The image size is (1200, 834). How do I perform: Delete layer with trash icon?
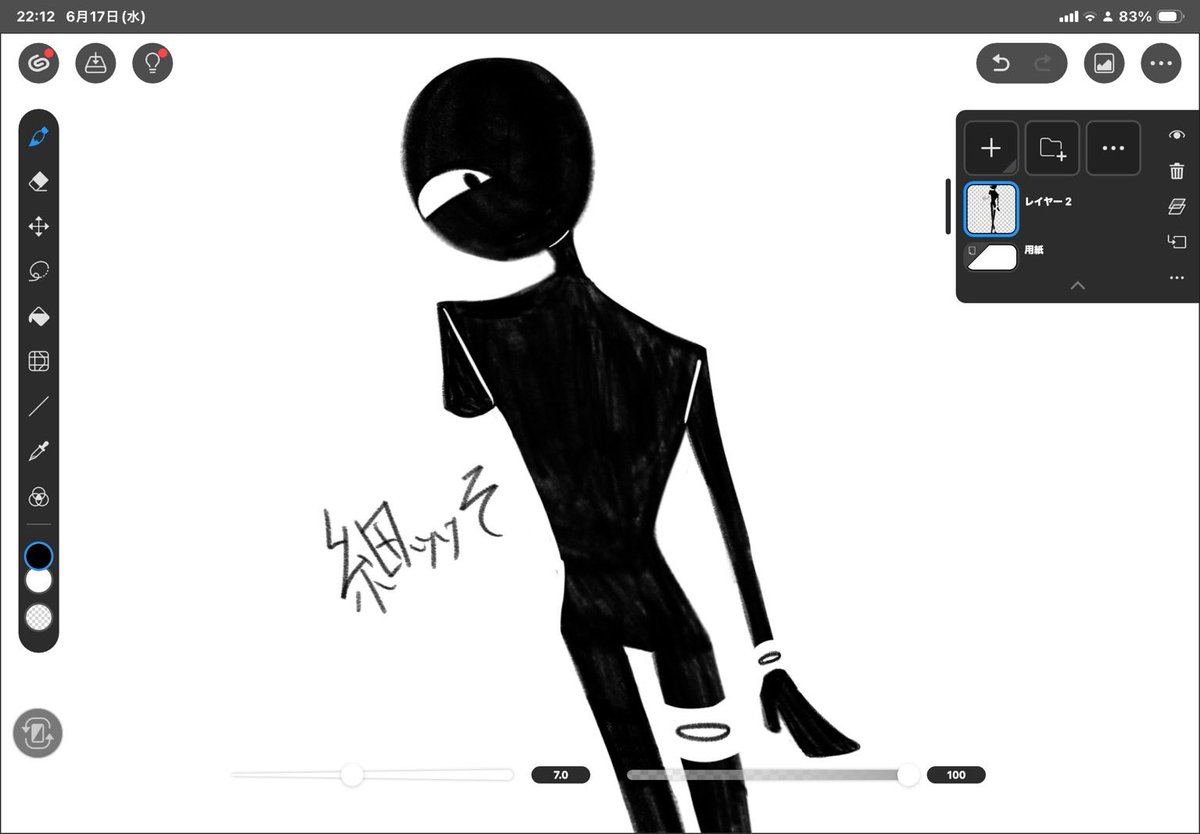1177,171
